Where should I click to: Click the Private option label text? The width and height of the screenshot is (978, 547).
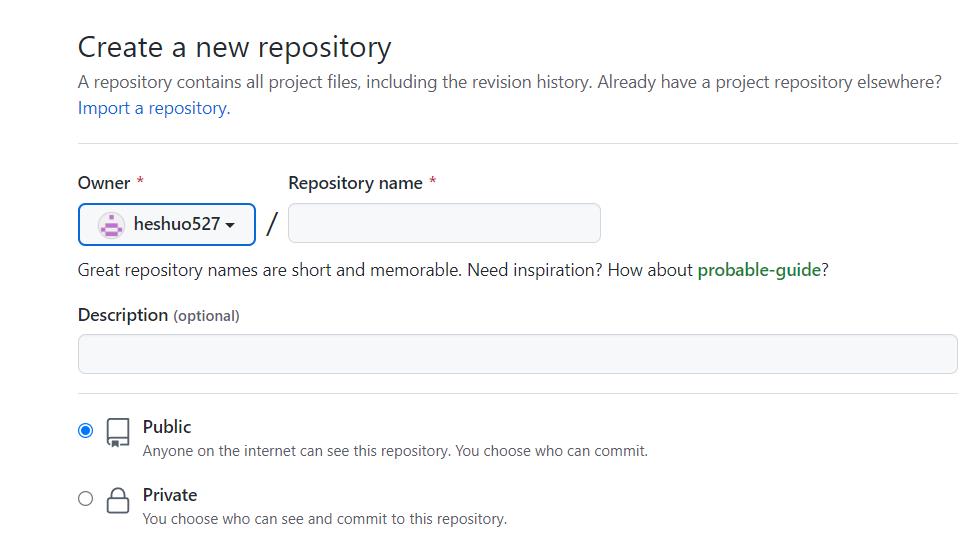pos(170,495)
